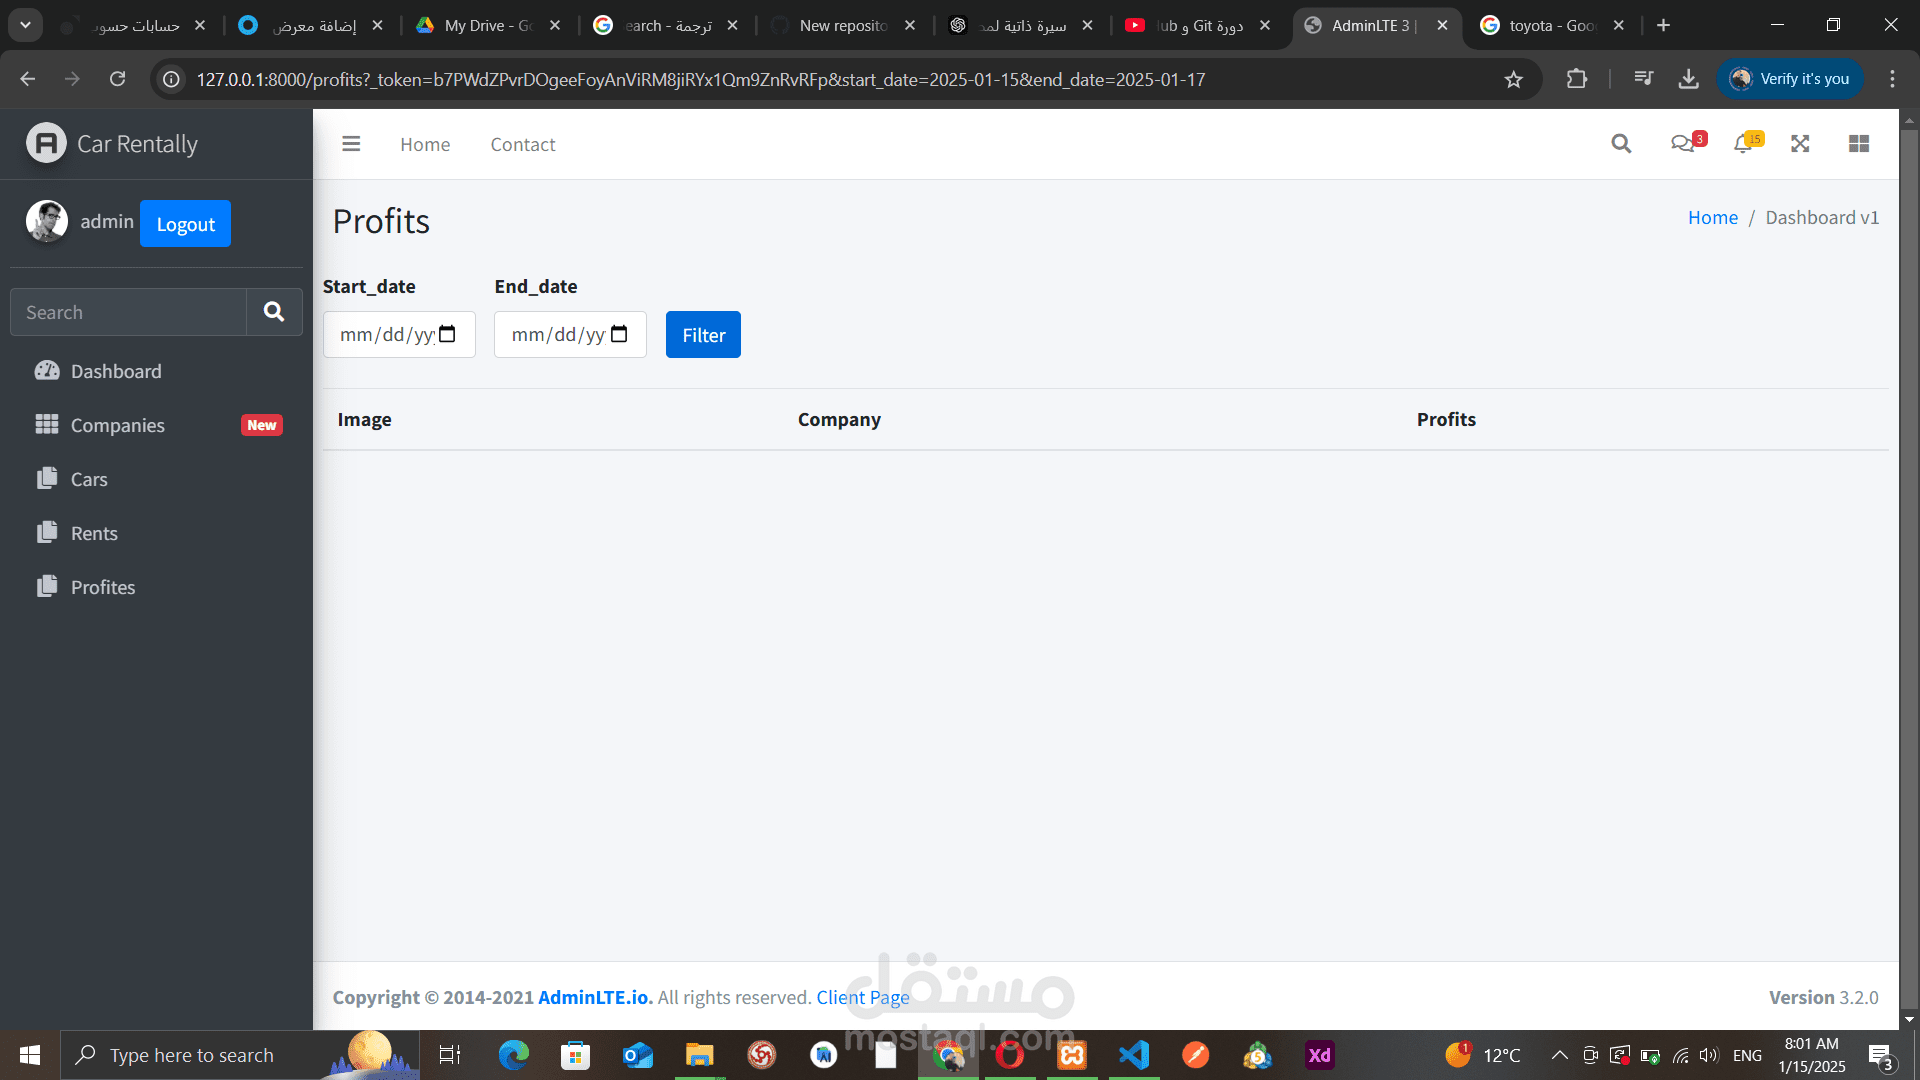Toggle the sidebar hamburger menu
This screenshot has width=1920, height=1080.
pos(351,144)
